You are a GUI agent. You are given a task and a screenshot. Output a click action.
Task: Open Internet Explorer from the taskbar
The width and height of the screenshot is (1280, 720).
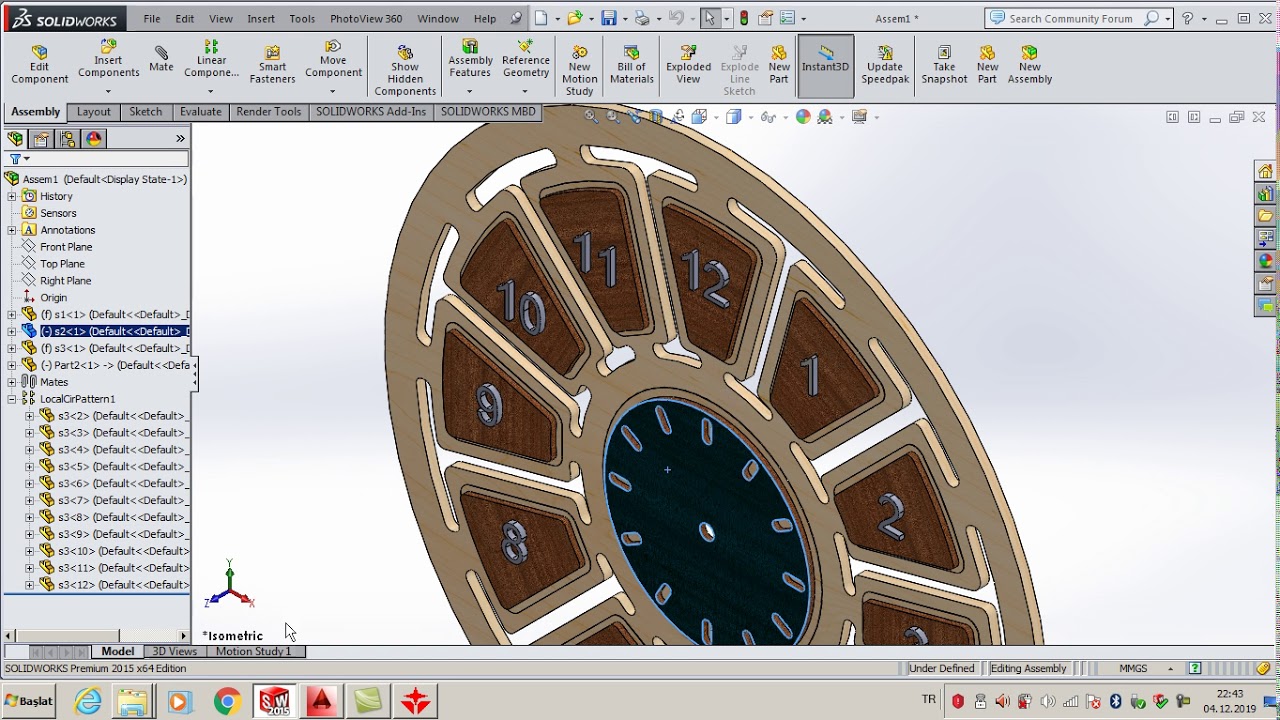pyautogui.click(x=88, y=702)
